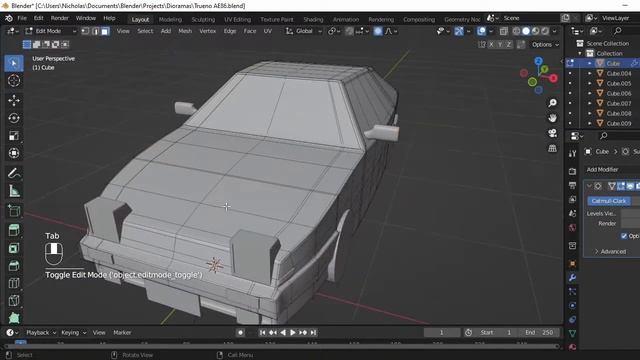640x360 pixels.
Task: Expand Cube.004 in the outliner
Action: point(589,73)
